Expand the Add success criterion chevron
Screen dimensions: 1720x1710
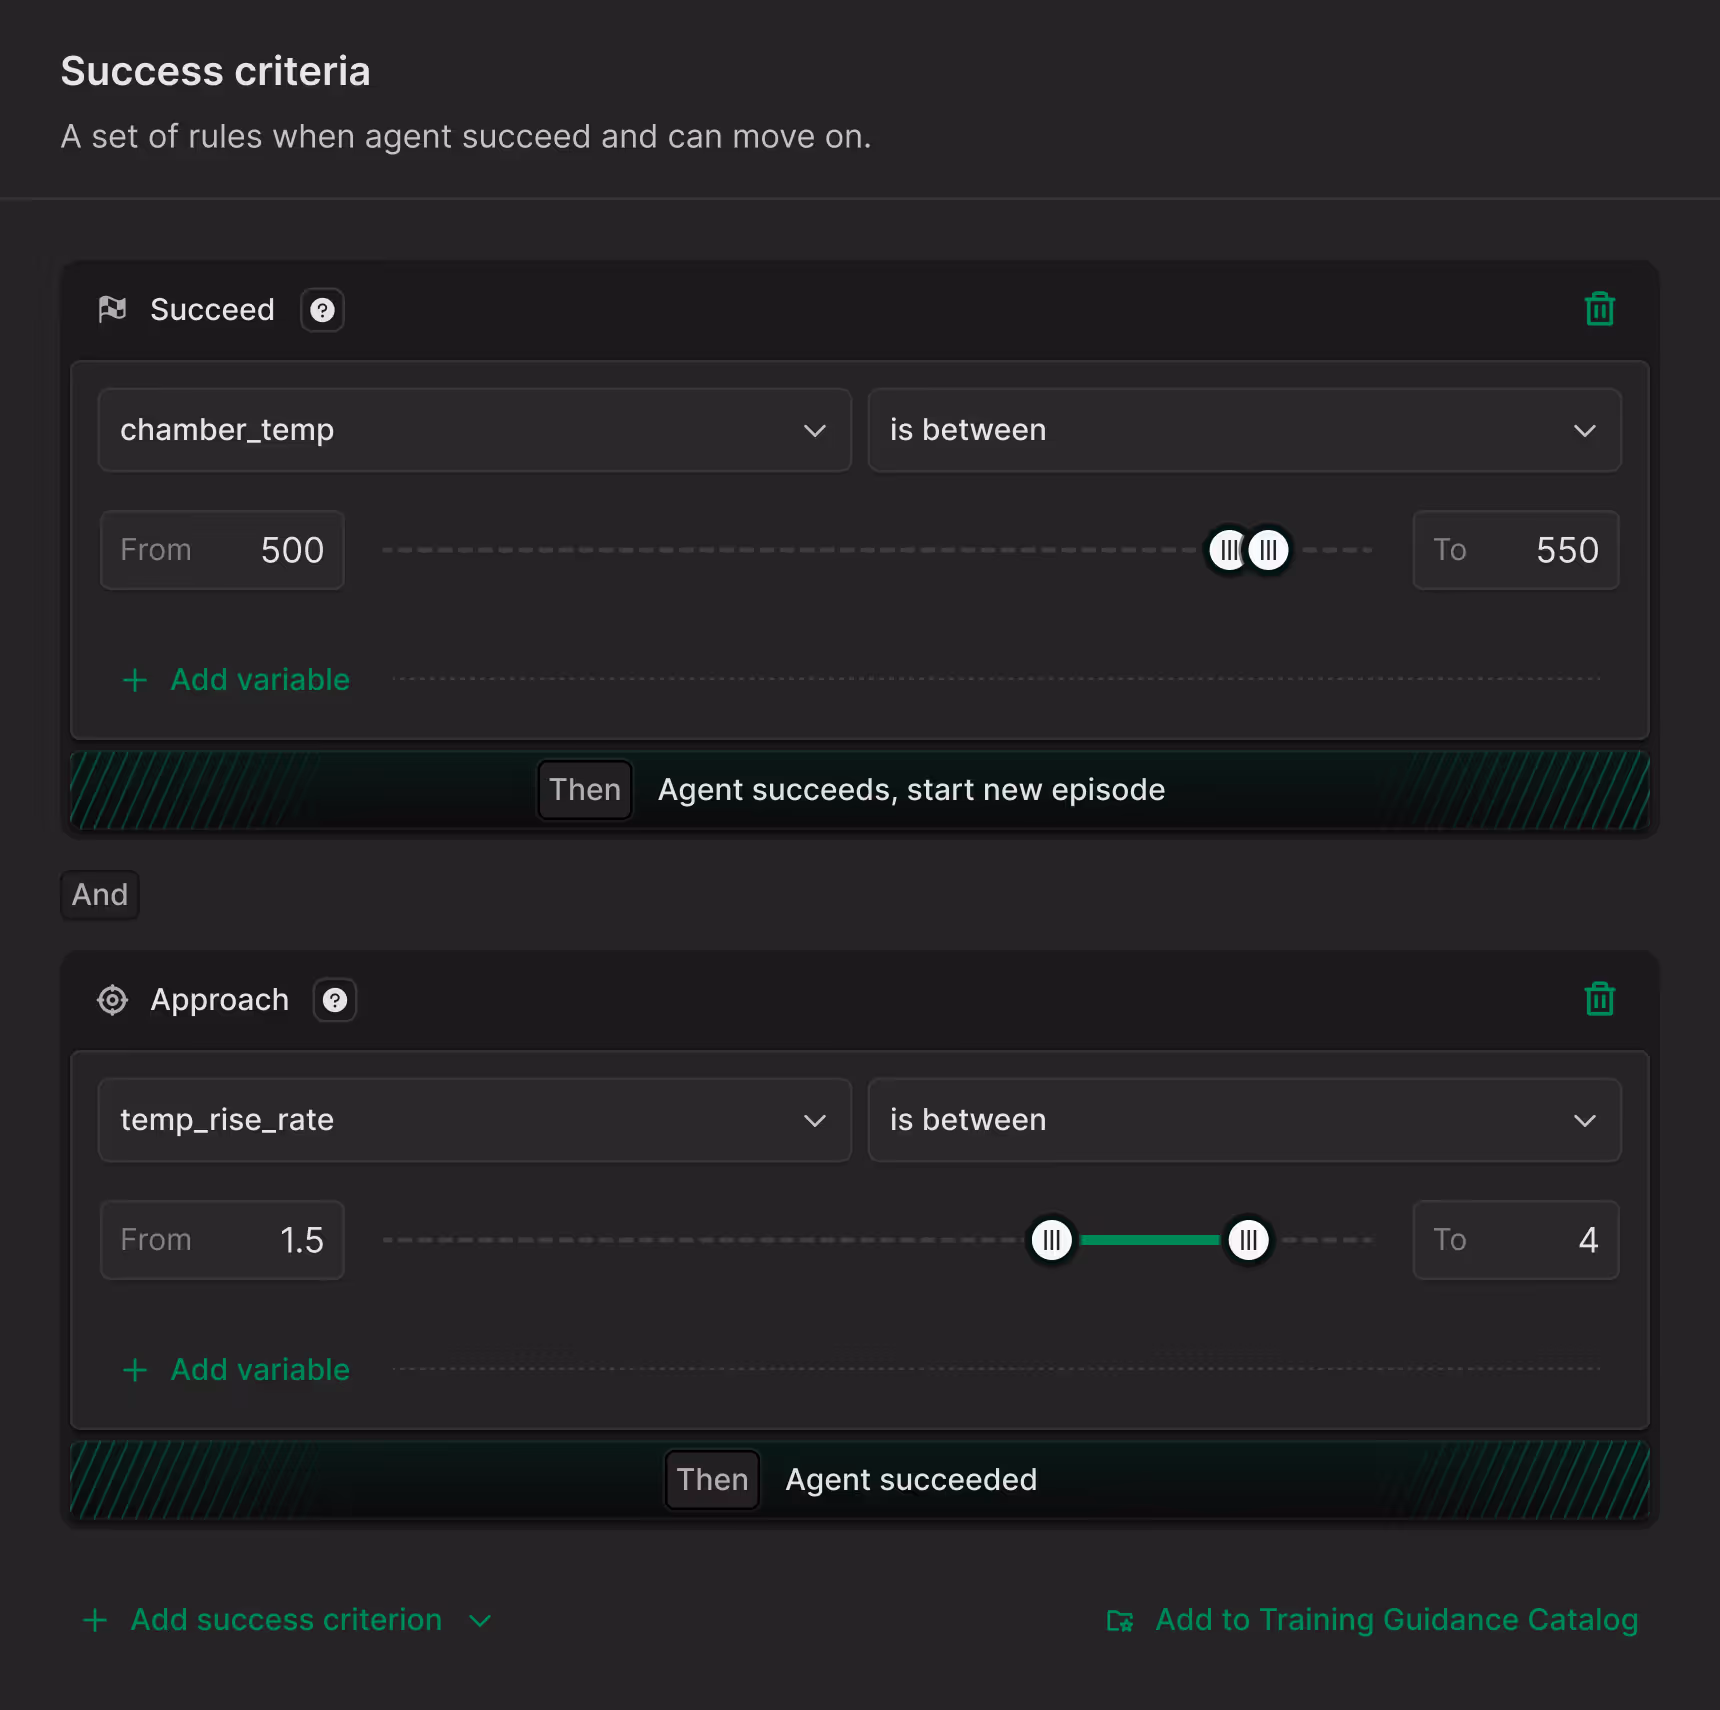(480, 1620)
